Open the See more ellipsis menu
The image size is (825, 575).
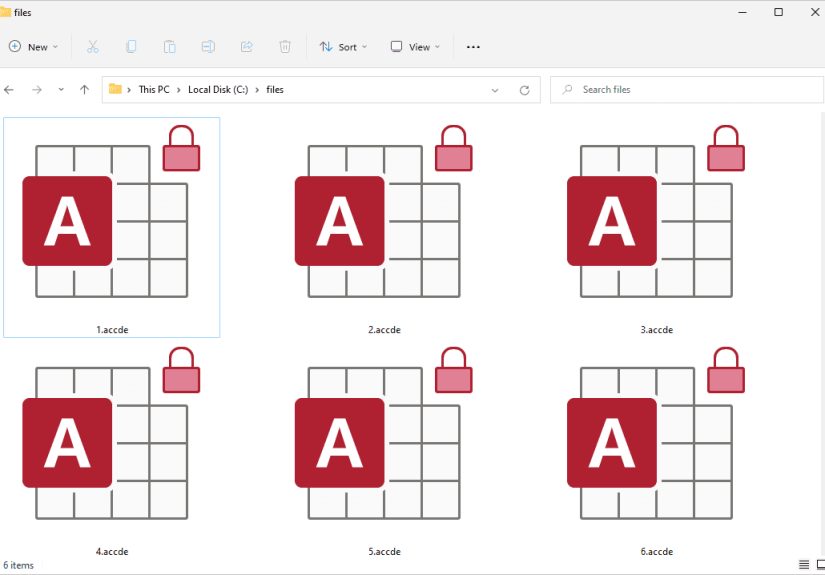[x=474, y=47]
